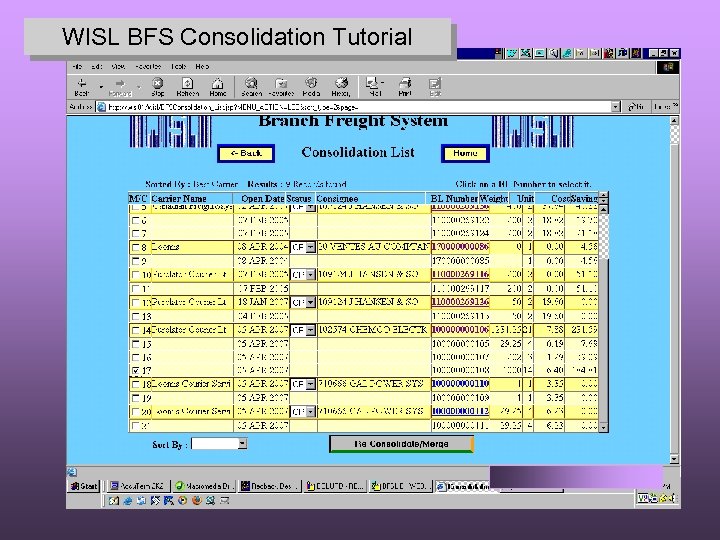This screenshot has height=540, width=720.
Task: Open the Favorites menu
Action: pyautogui.click(x=148, y=67)
